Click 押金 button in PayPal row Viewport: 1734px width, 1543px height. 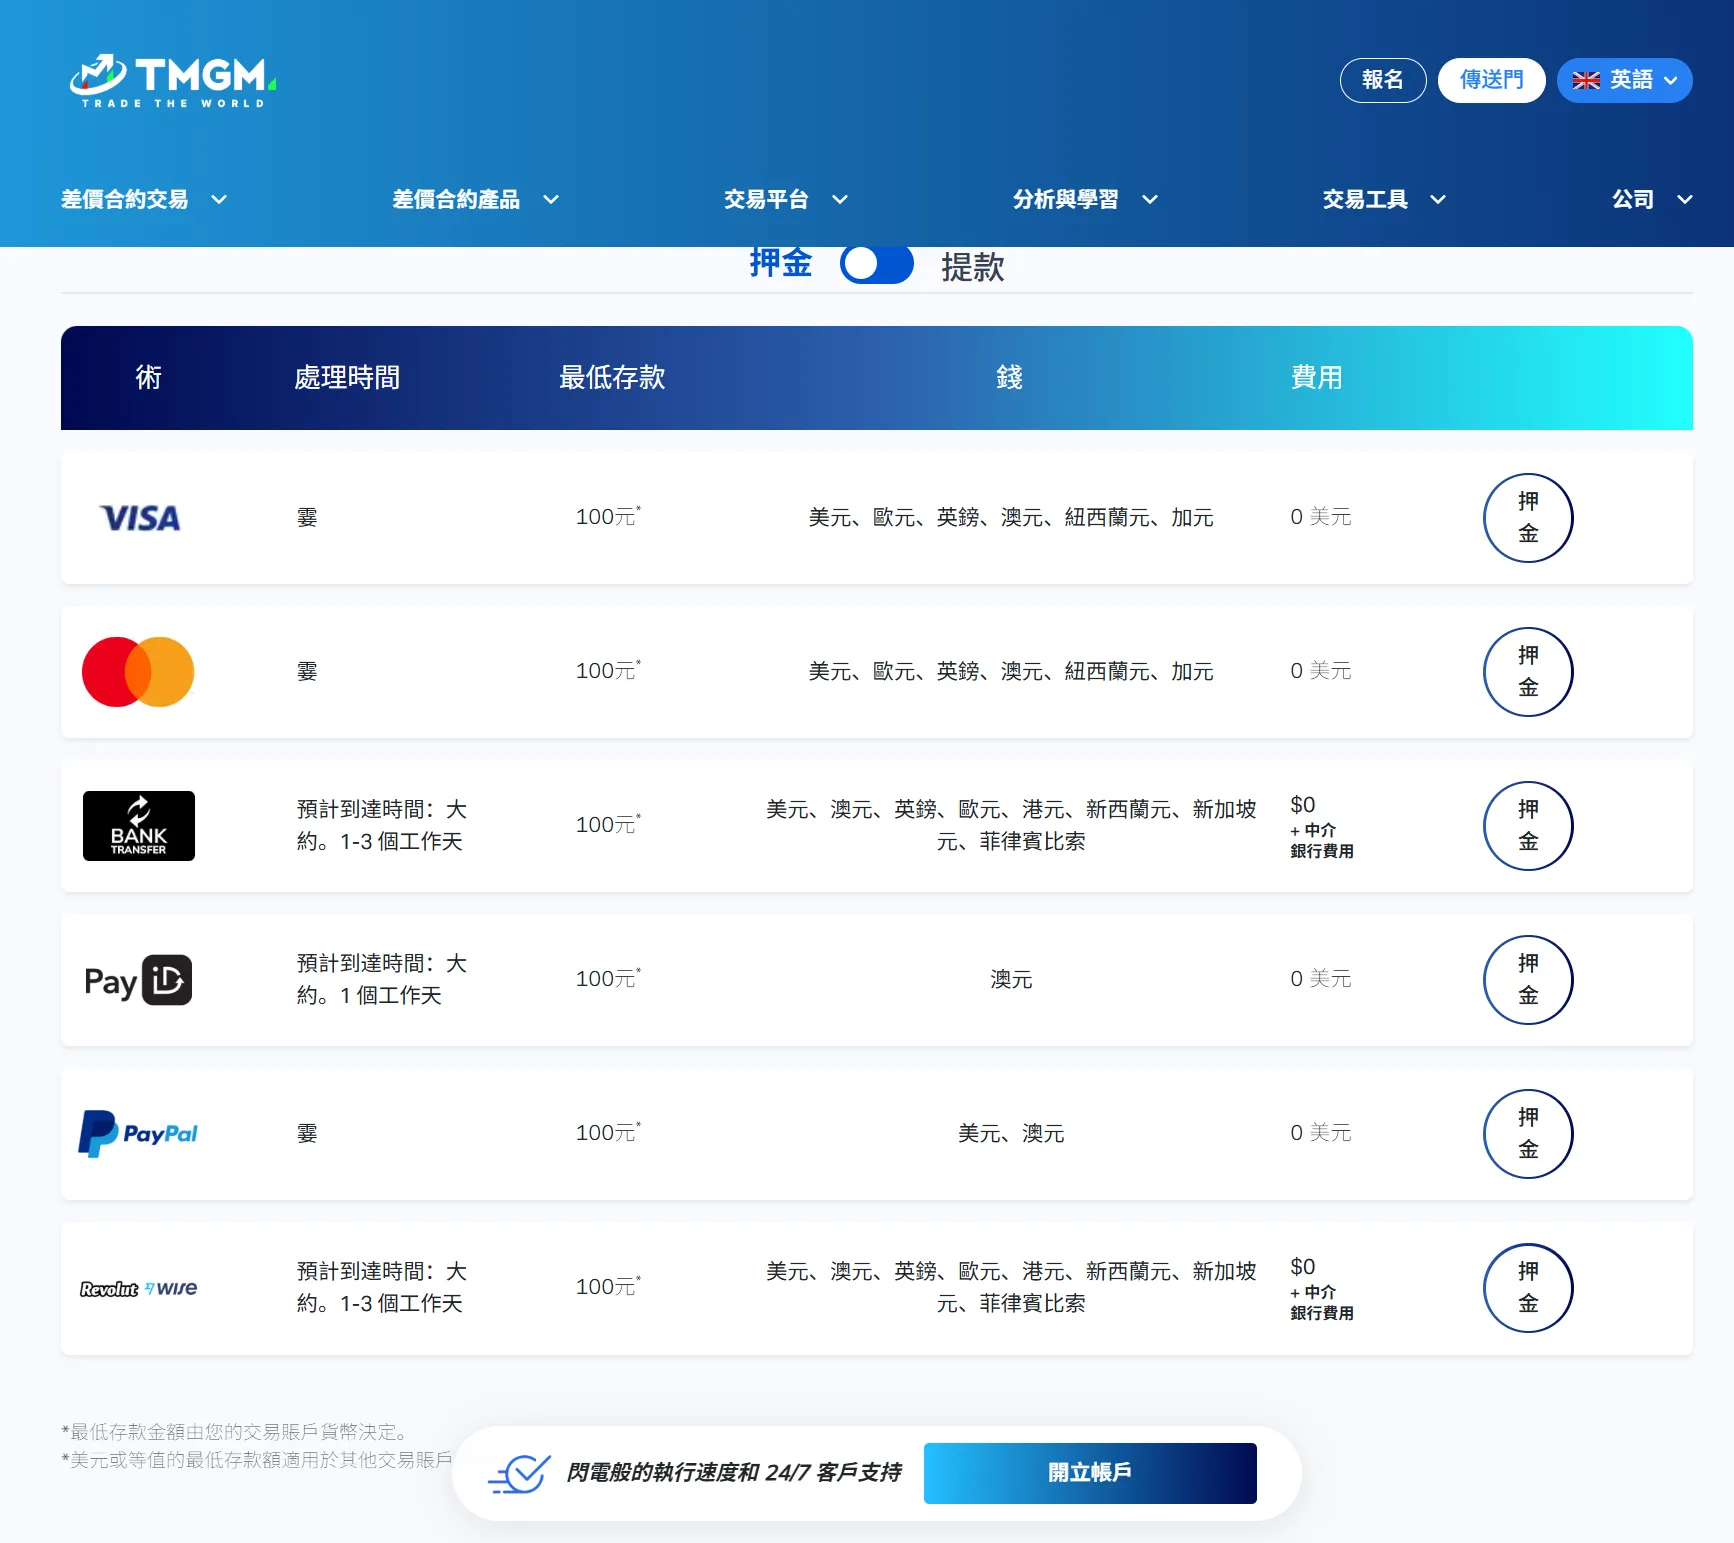coord(1528,1134)
